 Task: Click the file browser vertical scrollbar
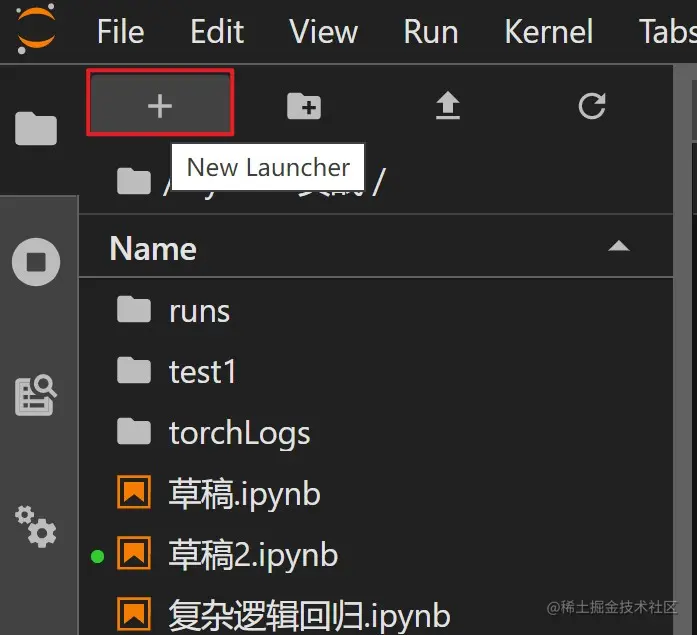point(680,350)
